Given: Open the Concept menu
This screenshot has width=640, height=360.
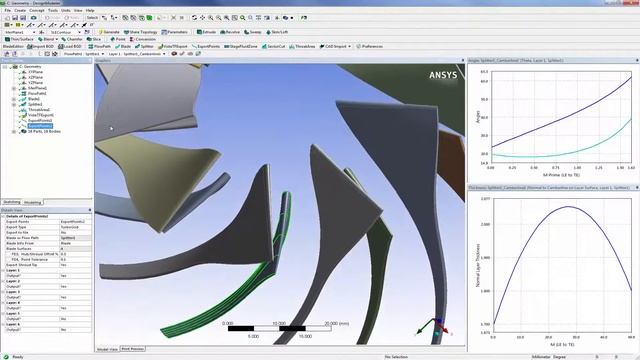Looking at the screenshot, I should pyautogui.click(x=37, y=10).
